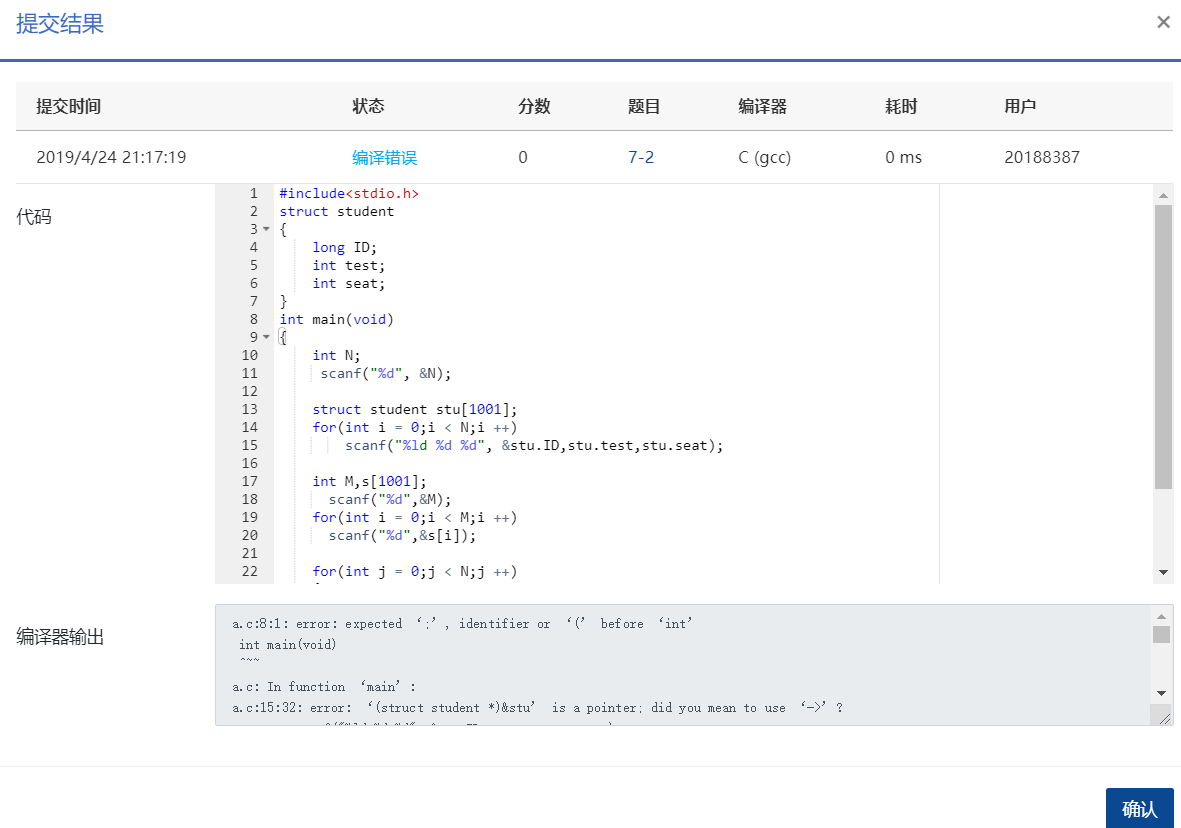Click the 状态 column header

(368, 106)
